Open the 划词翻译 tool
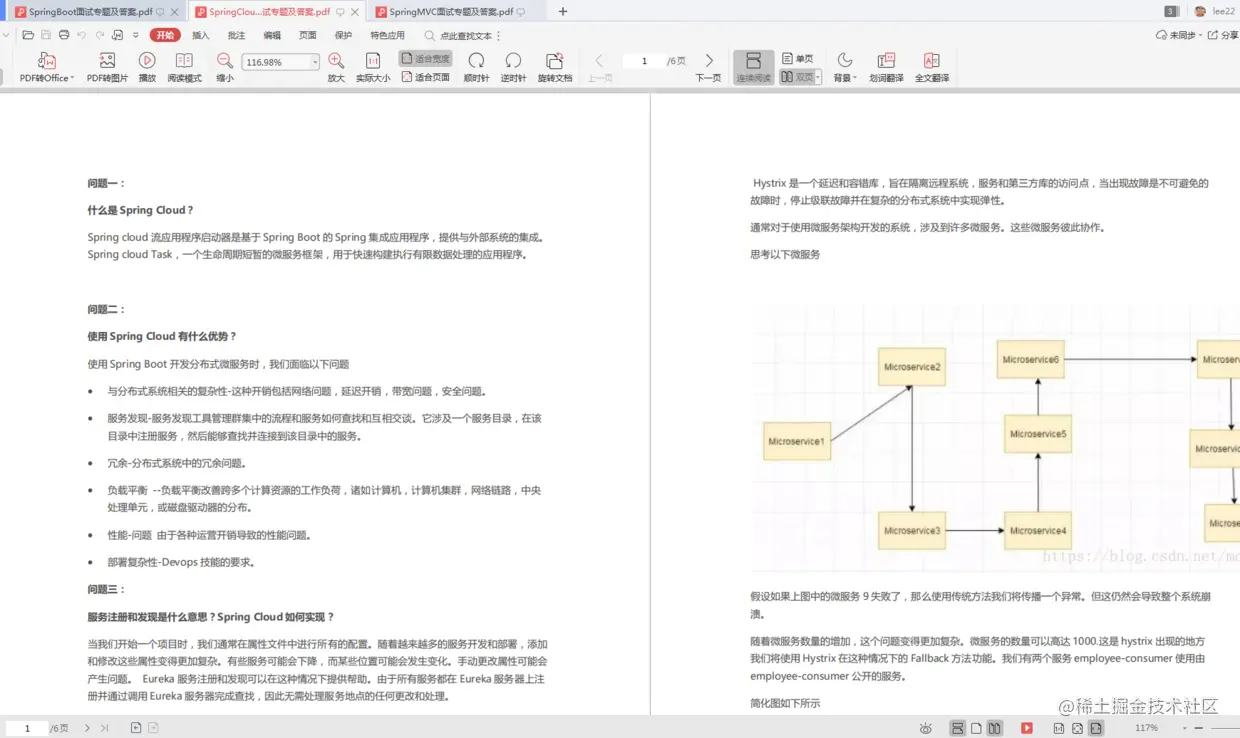This screenshot has width=1240, height=738. pyautogui.click(x=885, y=67)
